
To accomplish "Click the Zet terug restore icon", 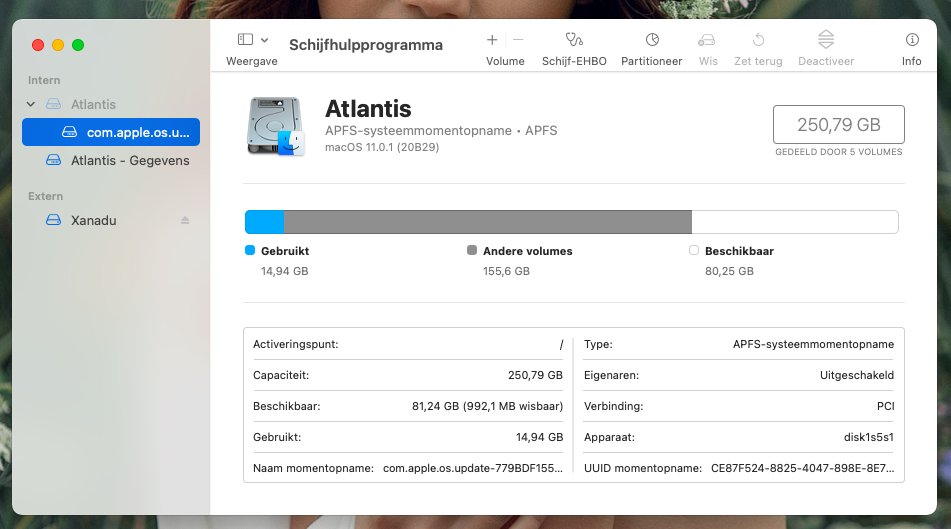I will coord(758,40).
